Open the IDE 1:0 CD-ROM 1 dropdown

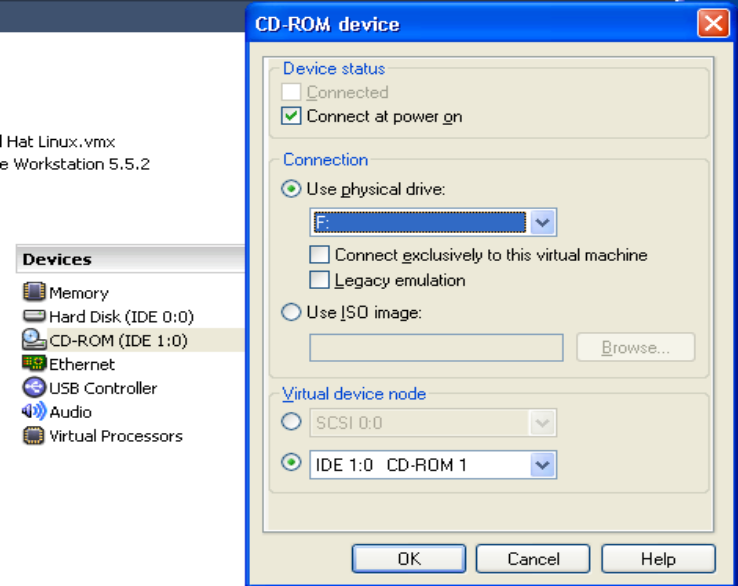tap(542, 465)
